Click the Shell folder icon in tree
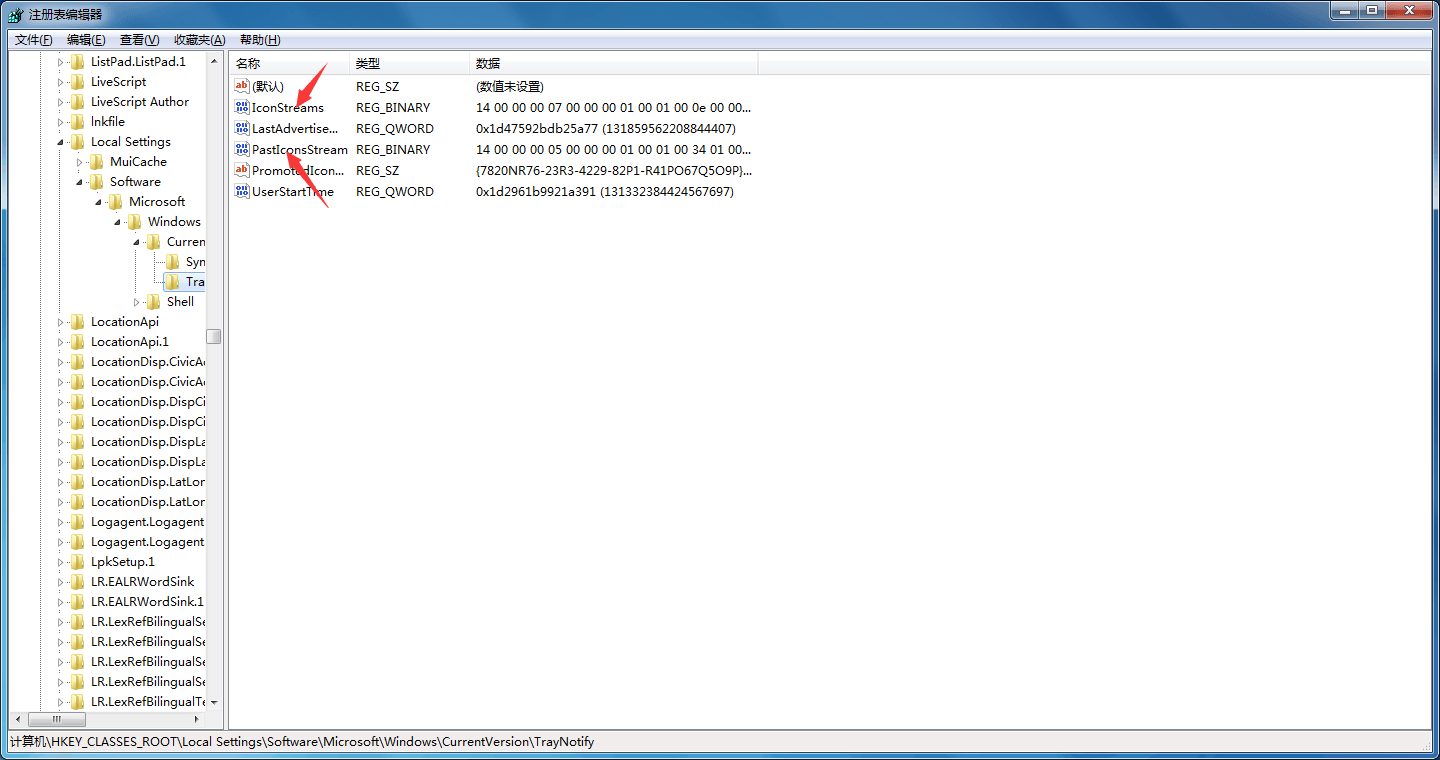The height and width of the screenshot is (760, 1440). 153,301
